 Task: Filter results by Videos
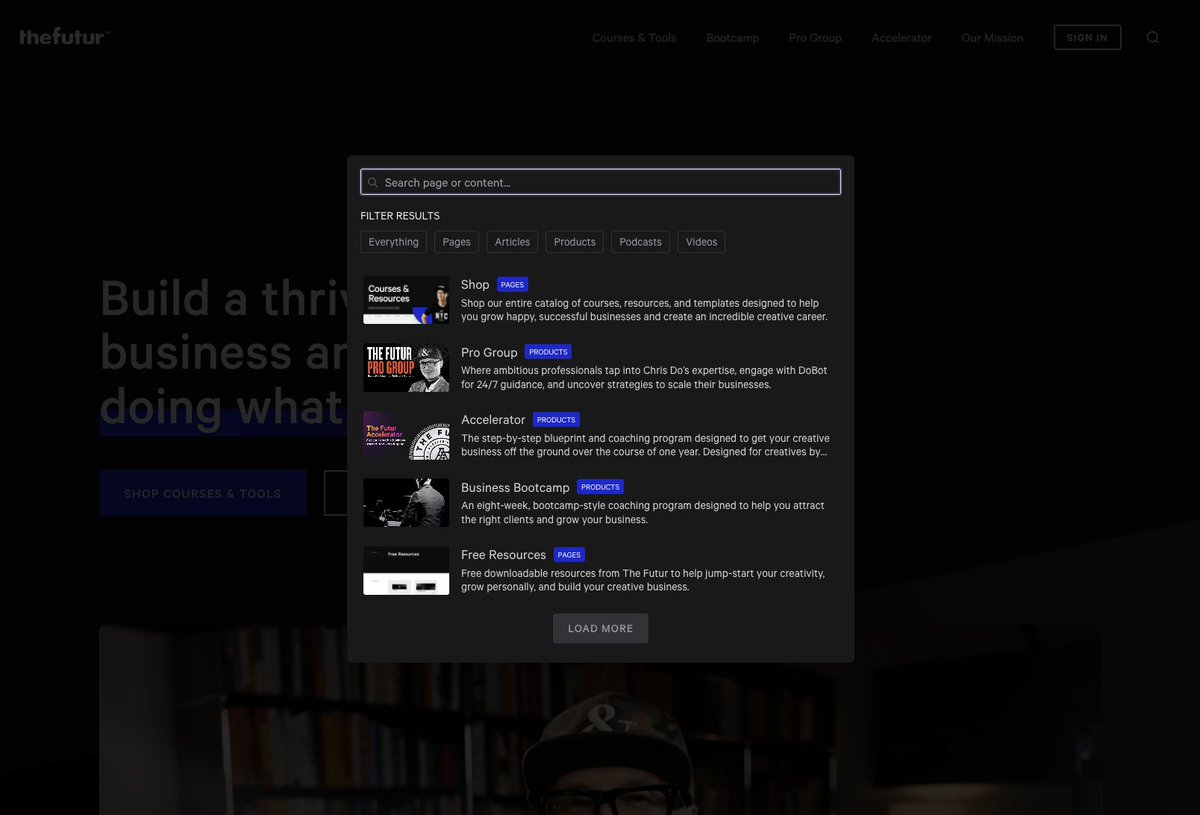pyautogui.click(x=701, y=242)
